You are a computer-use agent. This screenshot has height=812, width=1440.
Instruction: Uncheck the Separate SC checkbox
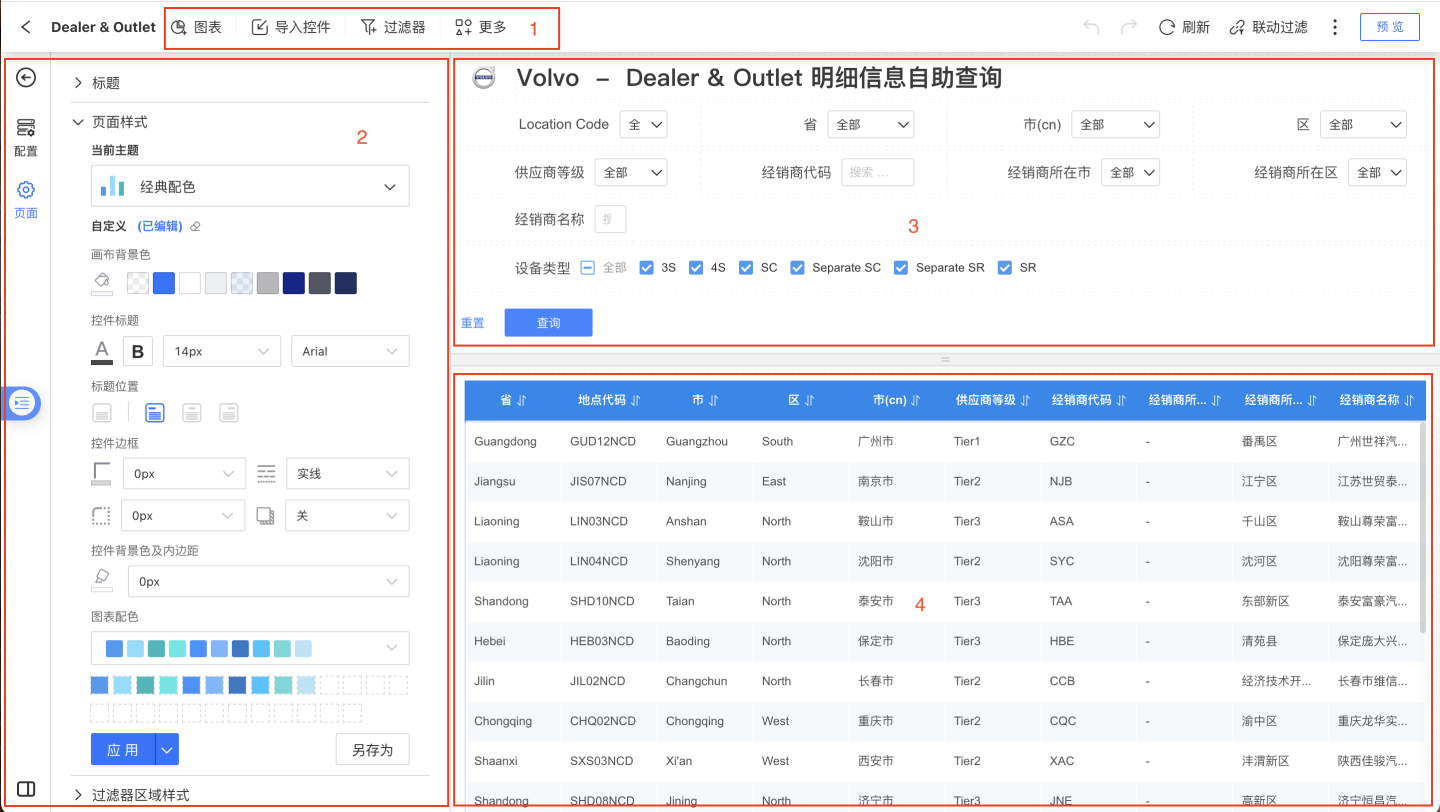[797, 268]
